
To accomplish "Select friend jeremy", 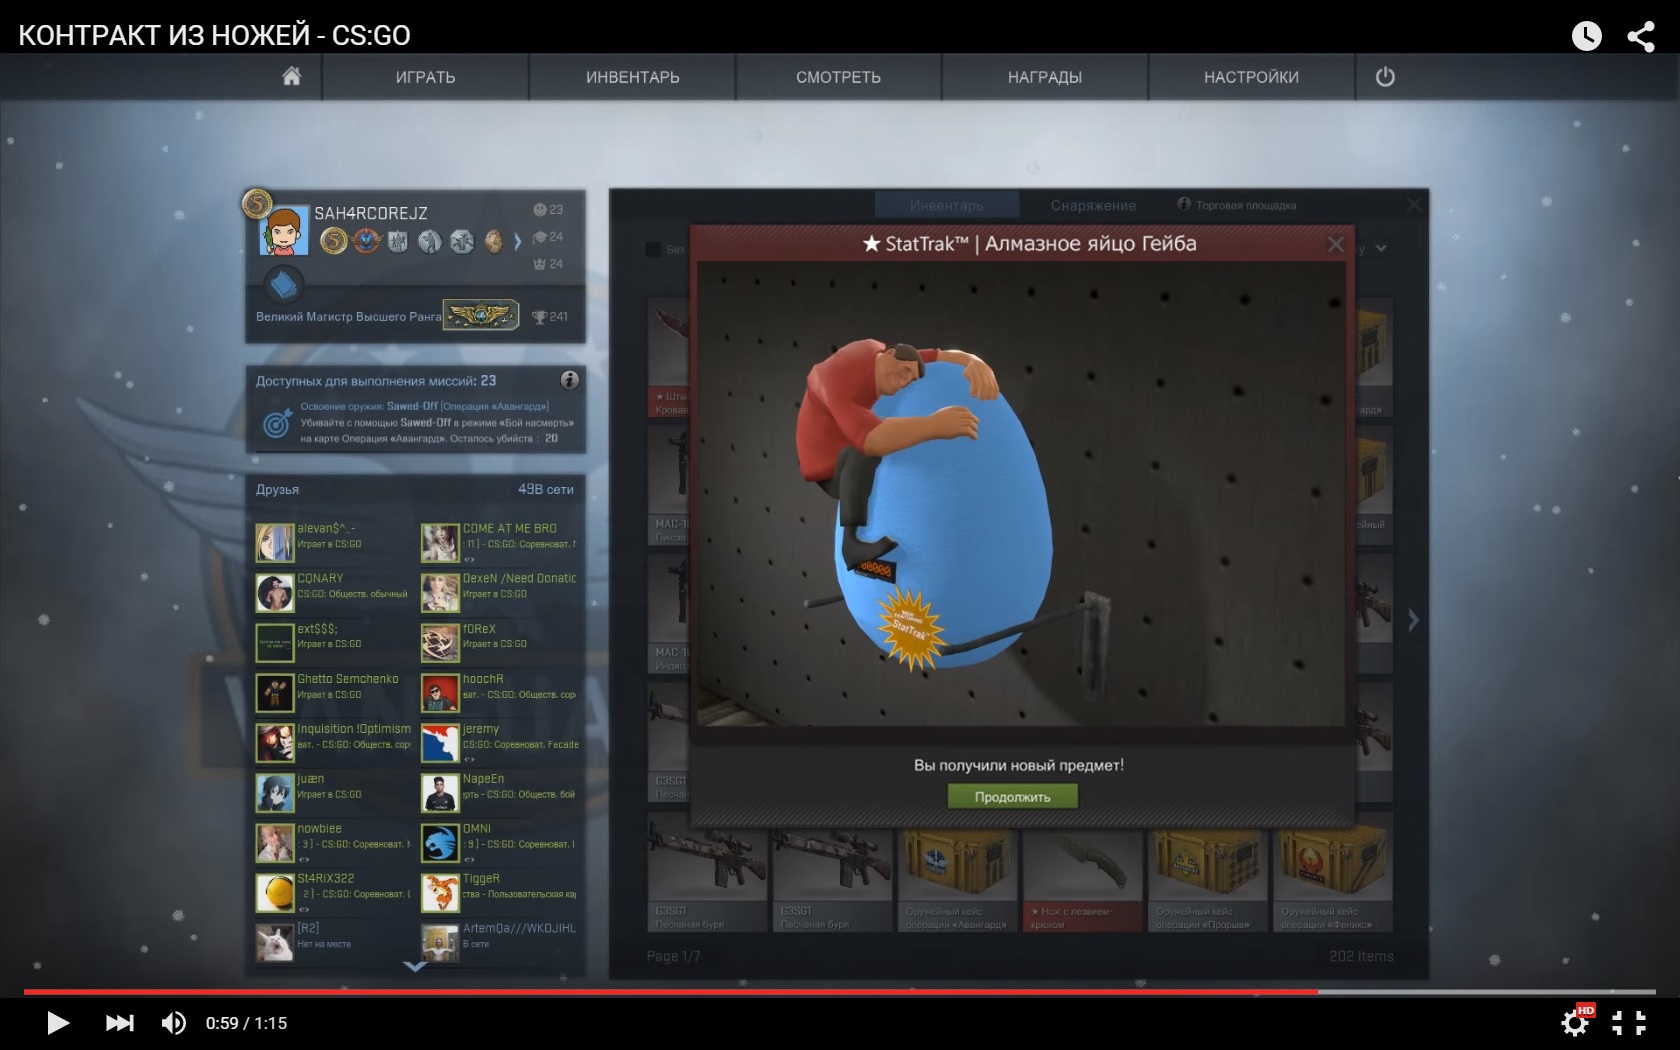I will coord(499,742).
